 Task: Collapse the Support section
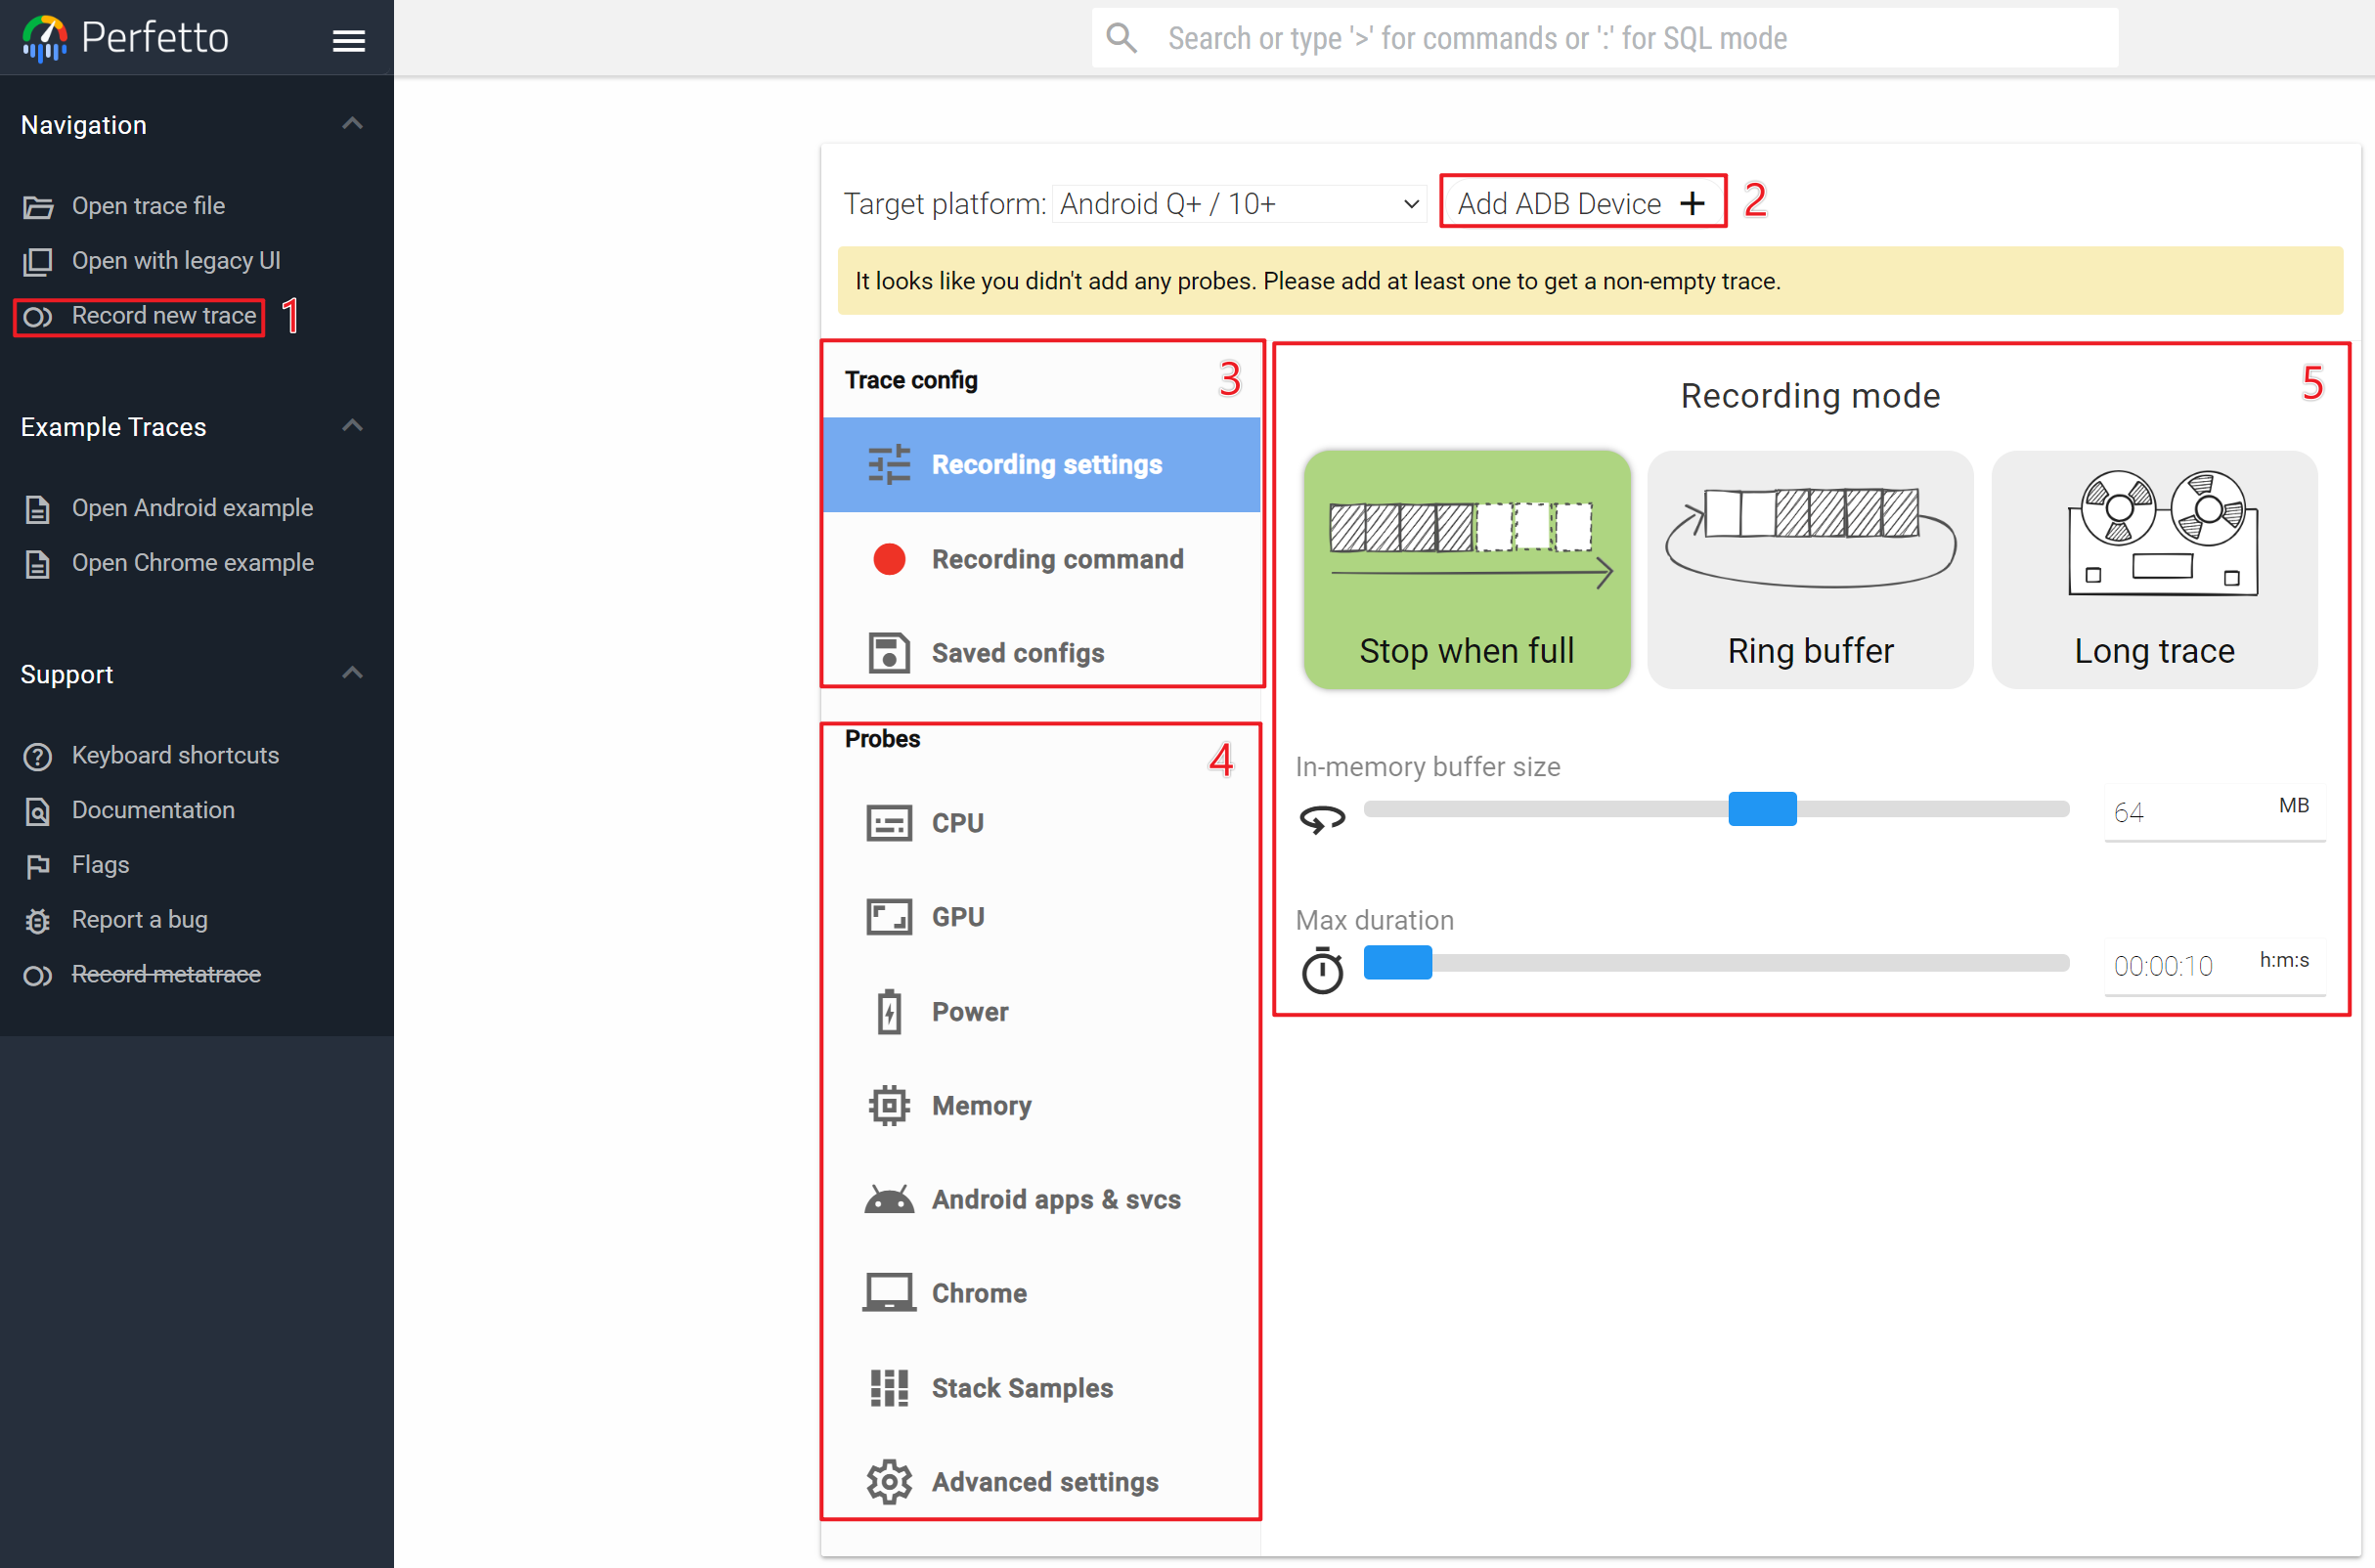352,673
